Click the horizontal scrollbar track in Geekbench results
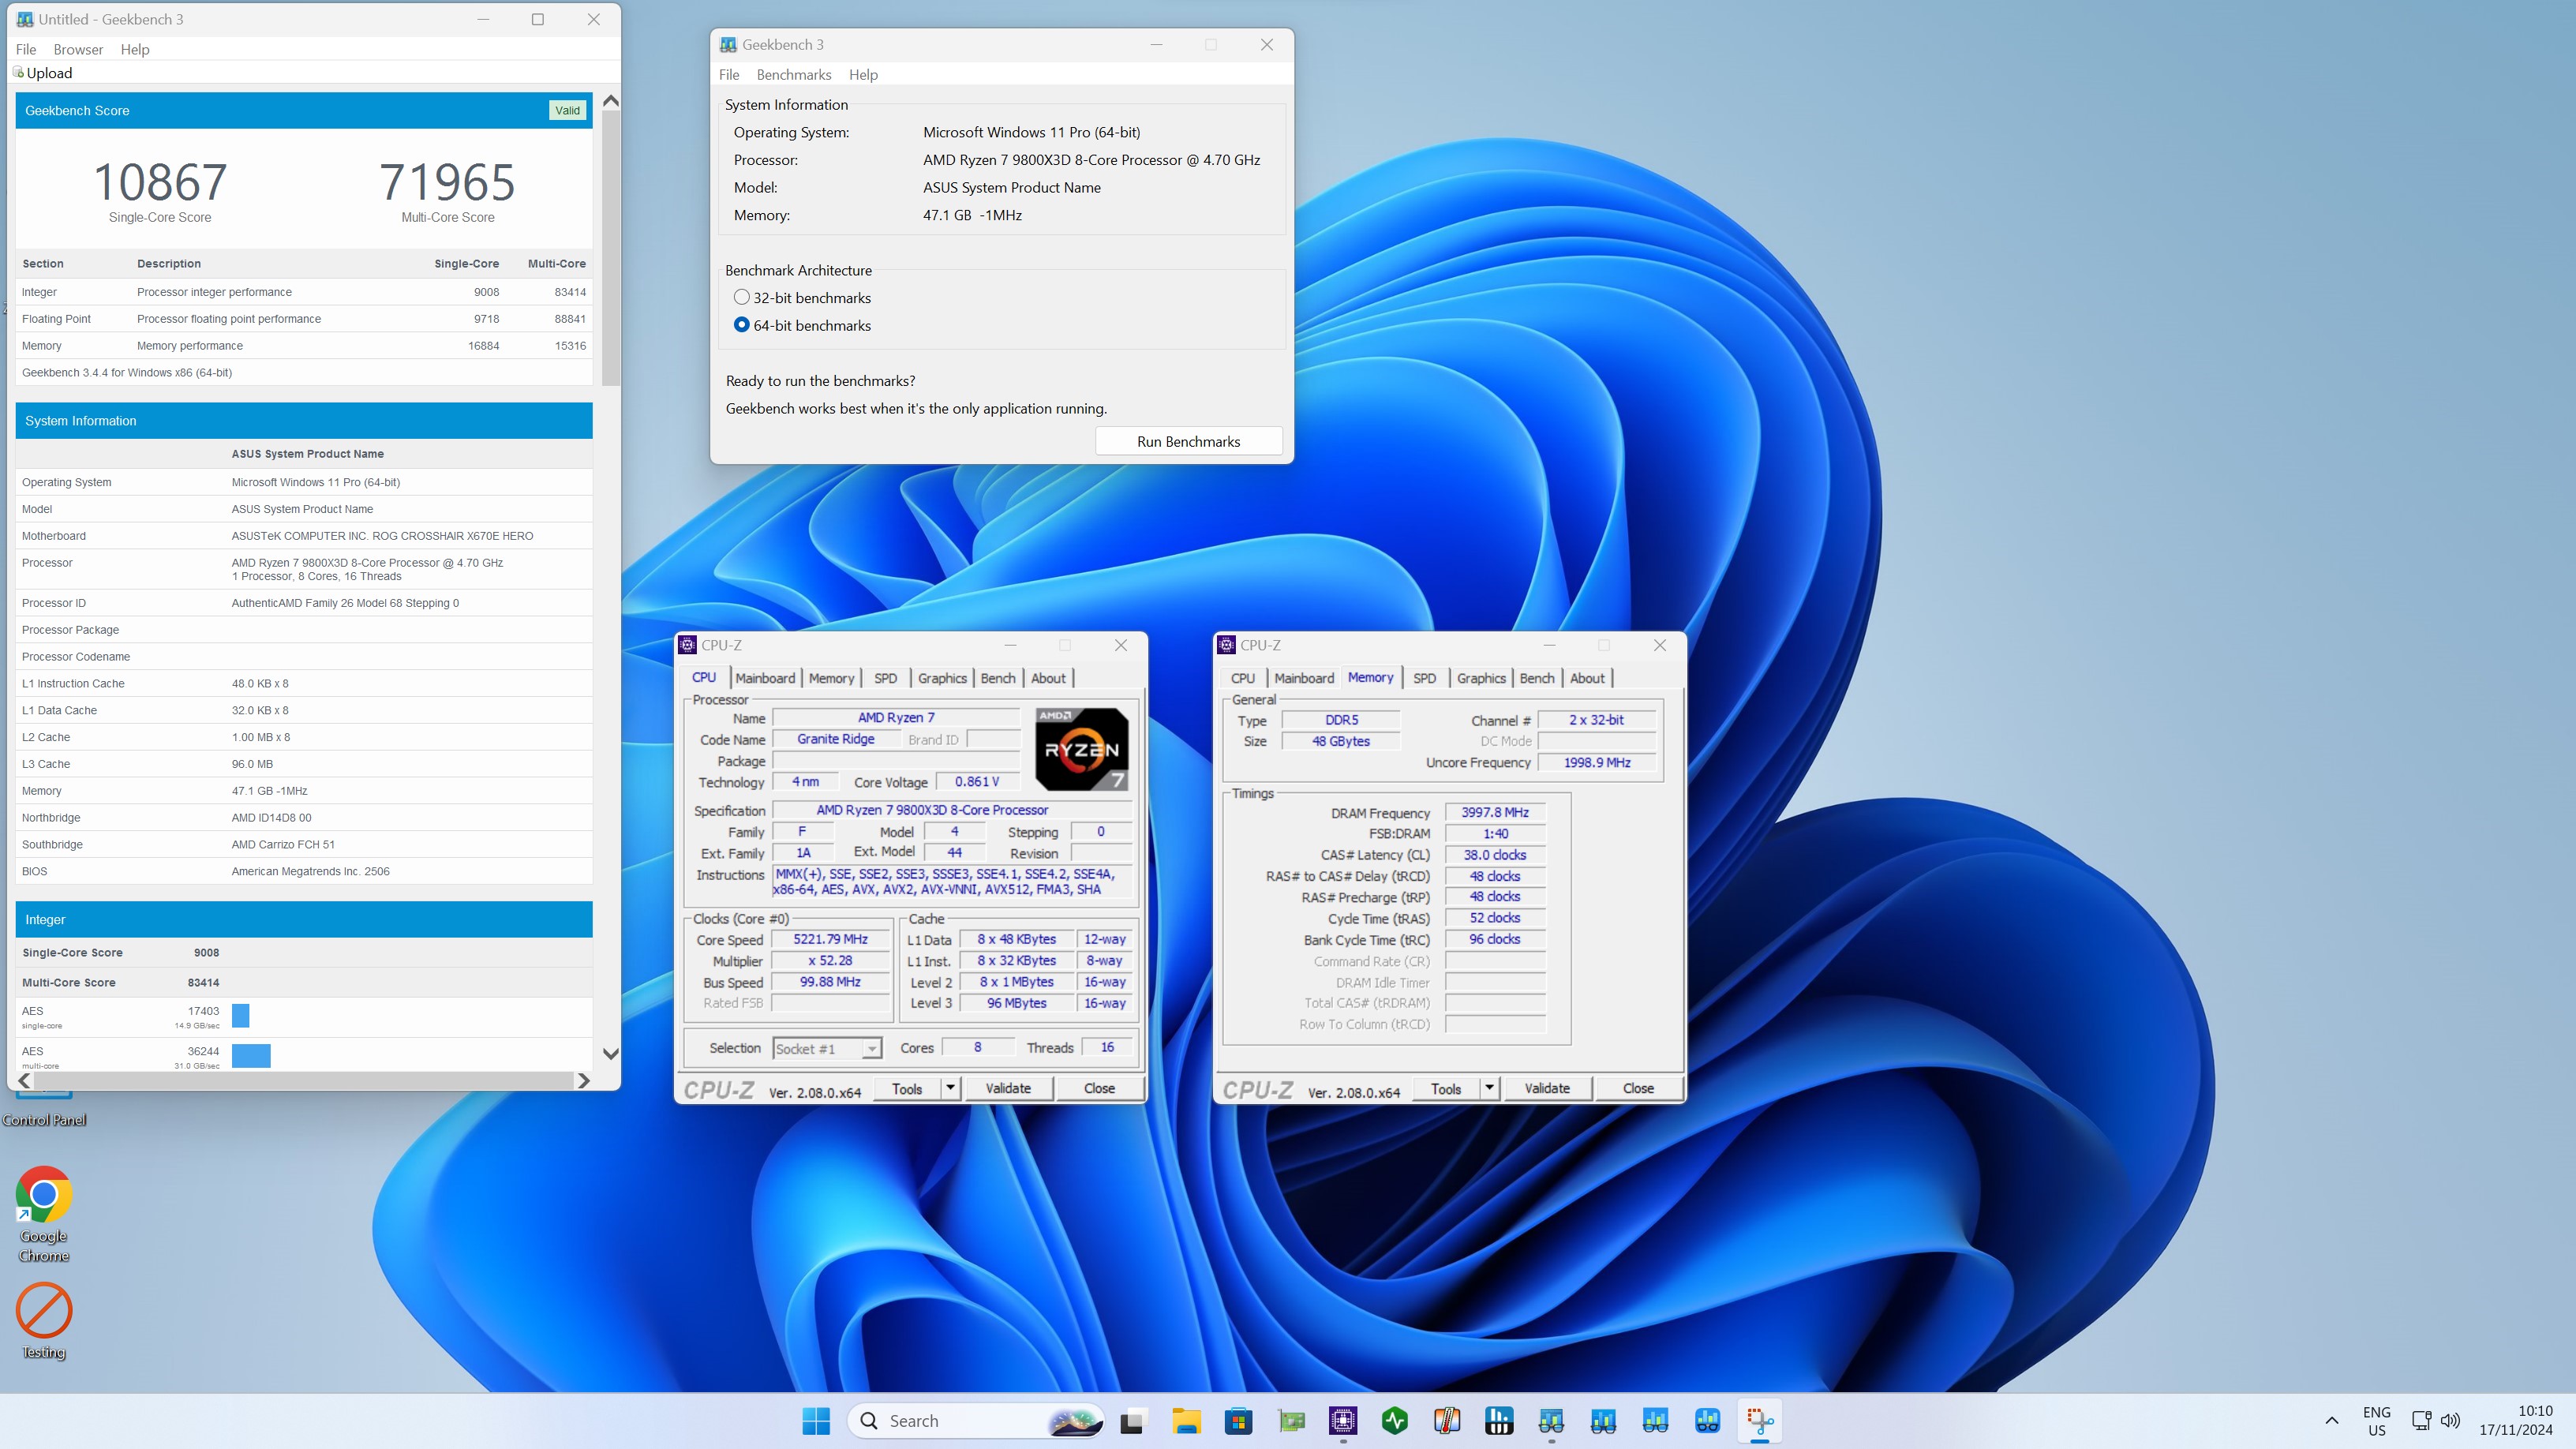 pyautogui.click(x=304, y=1081)
